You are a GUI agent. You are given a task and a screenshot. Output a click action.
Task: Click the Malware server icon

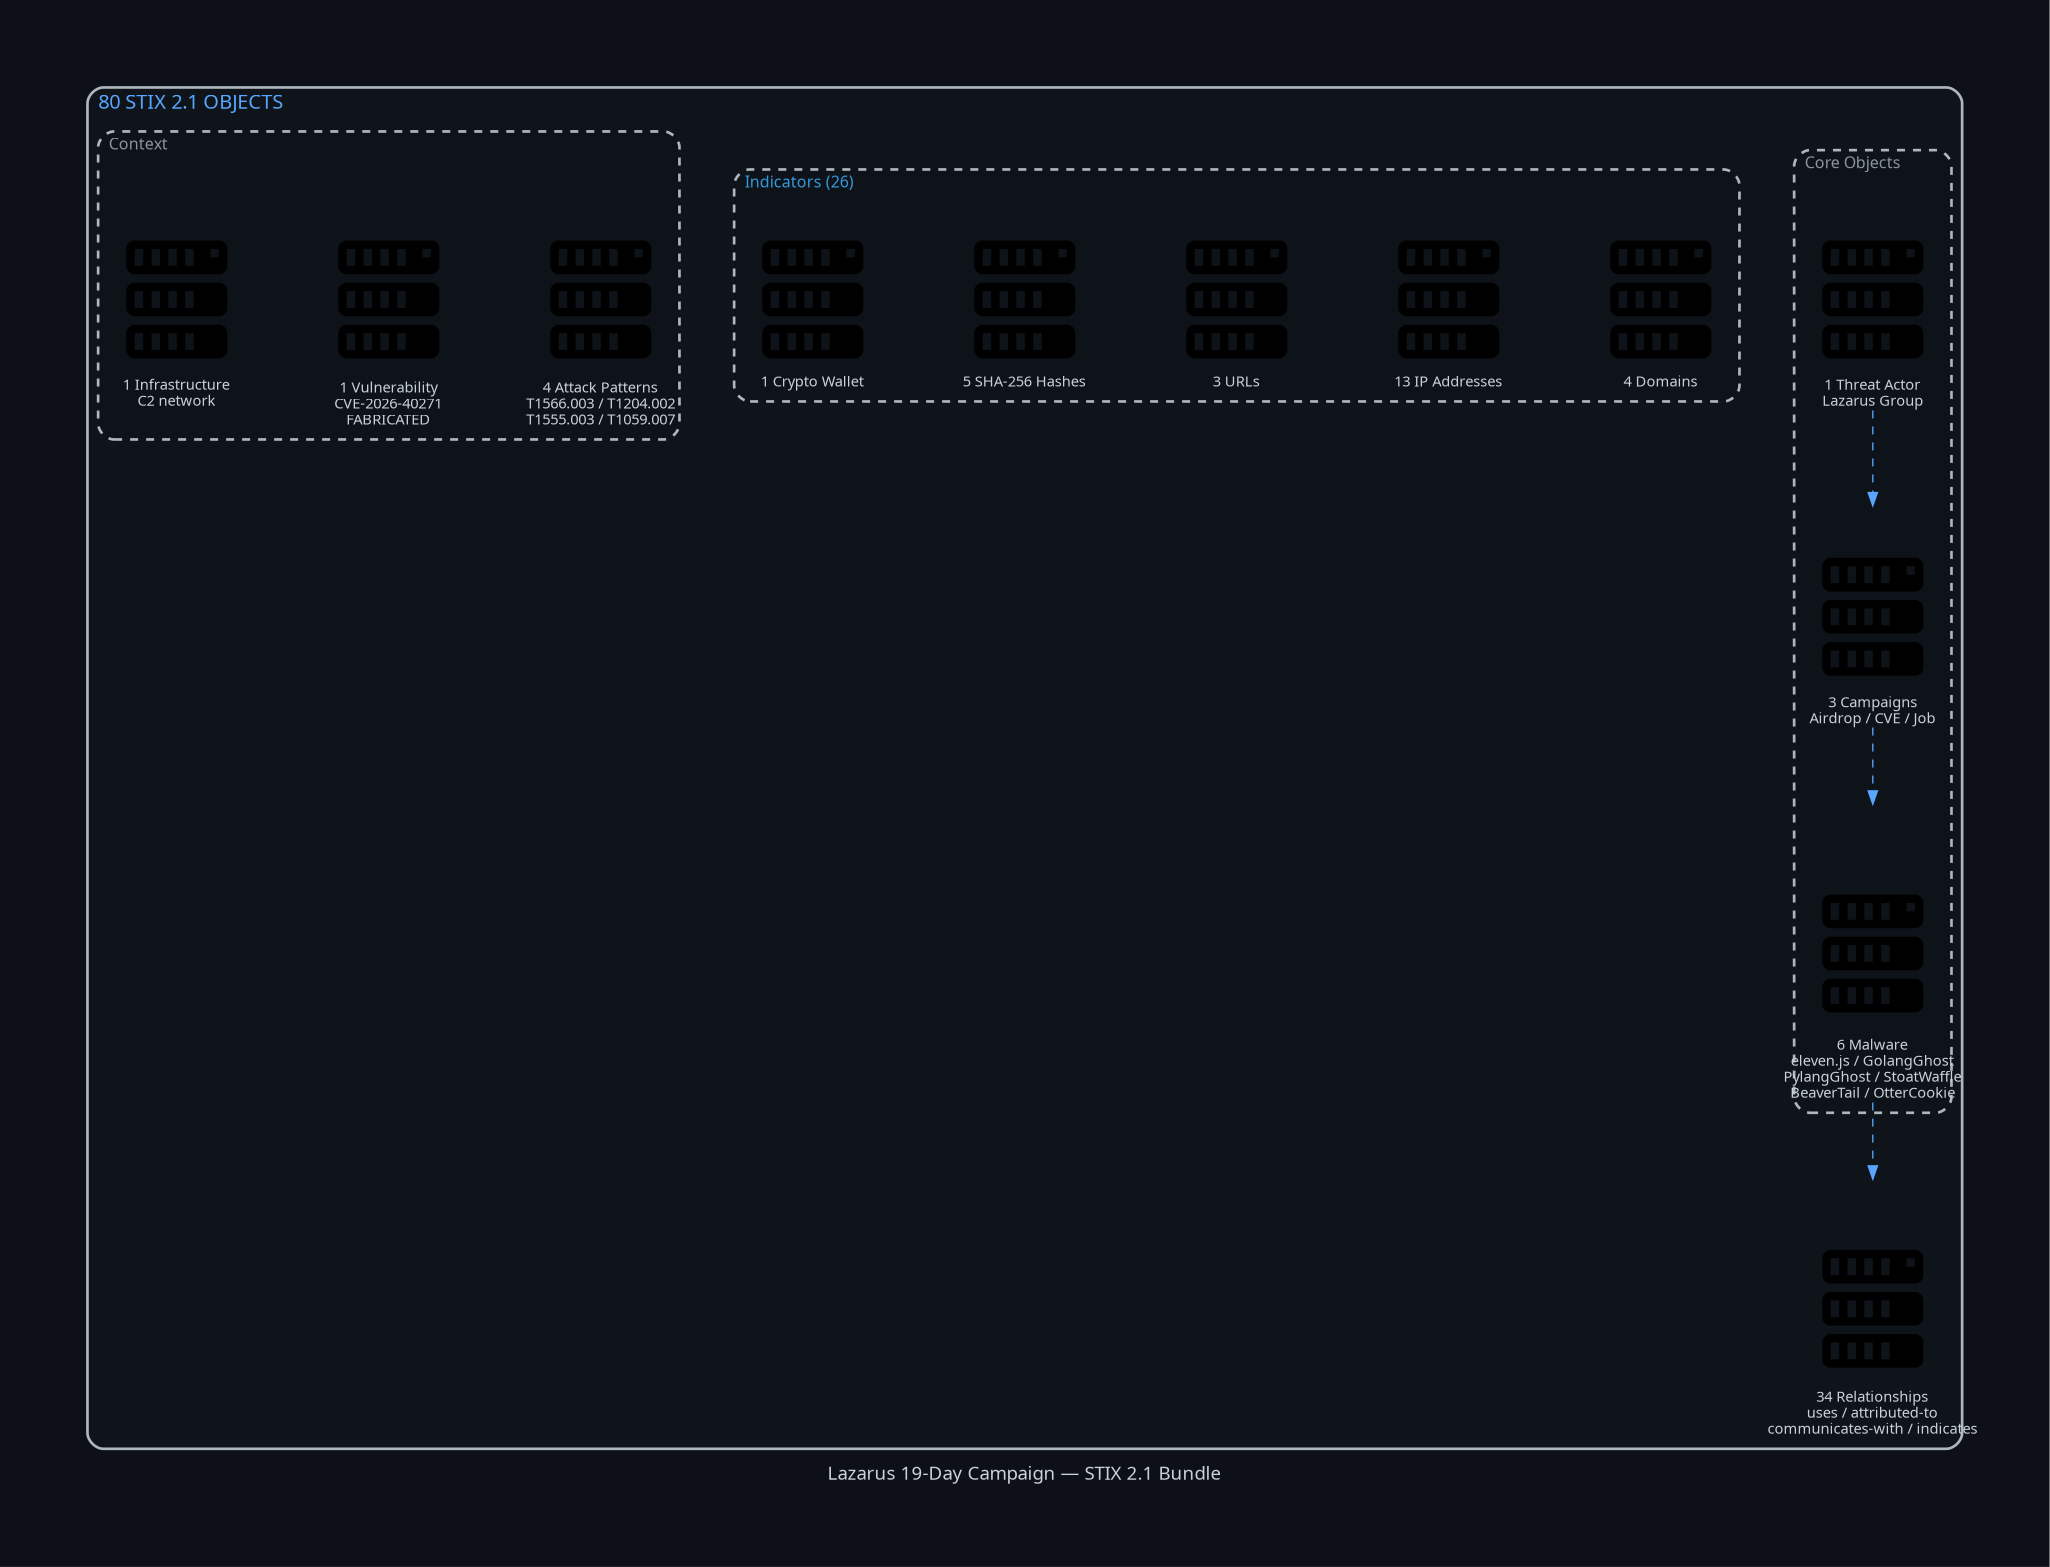click(x=1872, y=953)
